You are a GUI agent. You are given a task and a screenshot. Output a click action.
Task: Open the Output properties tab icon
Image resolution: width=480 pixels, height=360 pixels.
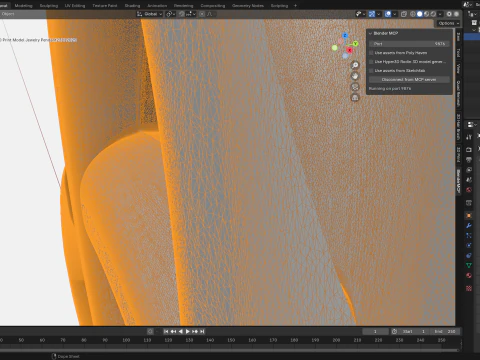coord(469,160)
